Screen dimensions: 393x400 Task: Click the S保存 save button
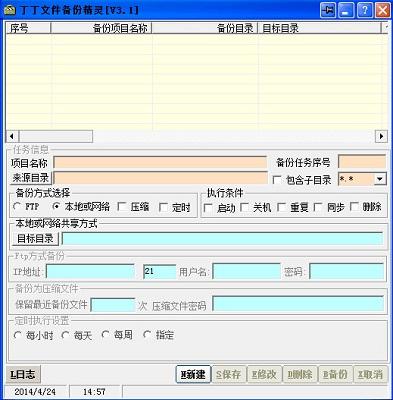(229, 374)
